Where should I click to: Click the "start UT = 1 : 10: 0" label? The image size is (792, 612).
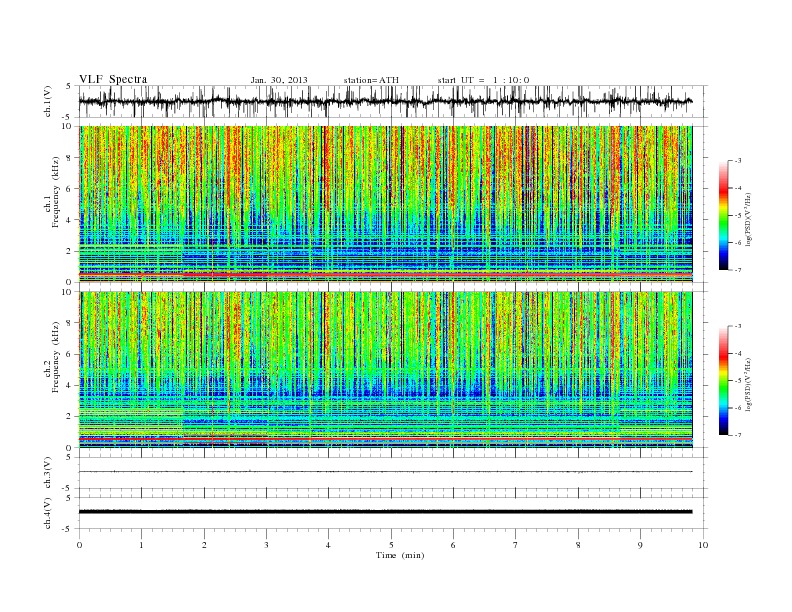pyautogui.click(x=483, y=80)
